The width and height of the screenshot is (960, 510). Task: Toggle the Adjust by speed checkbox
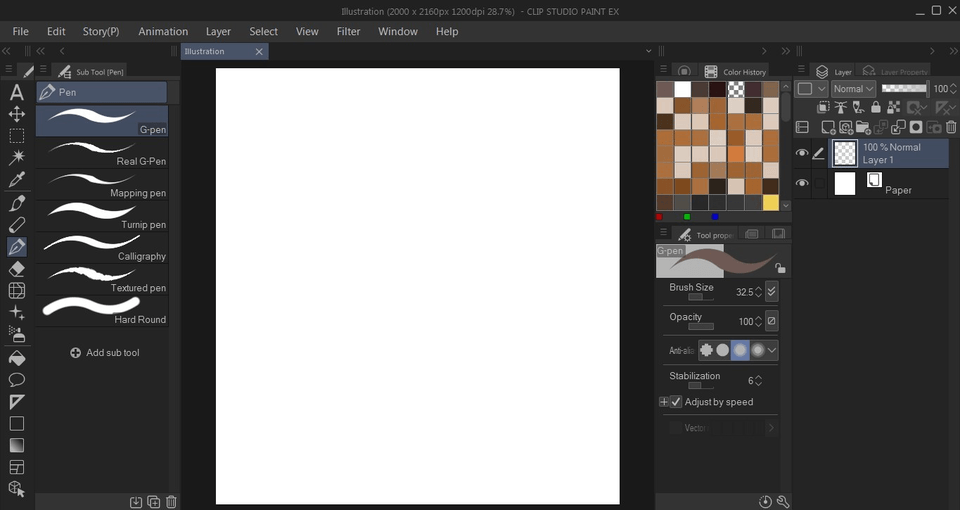pyautogui.click(x=676, y=402)
